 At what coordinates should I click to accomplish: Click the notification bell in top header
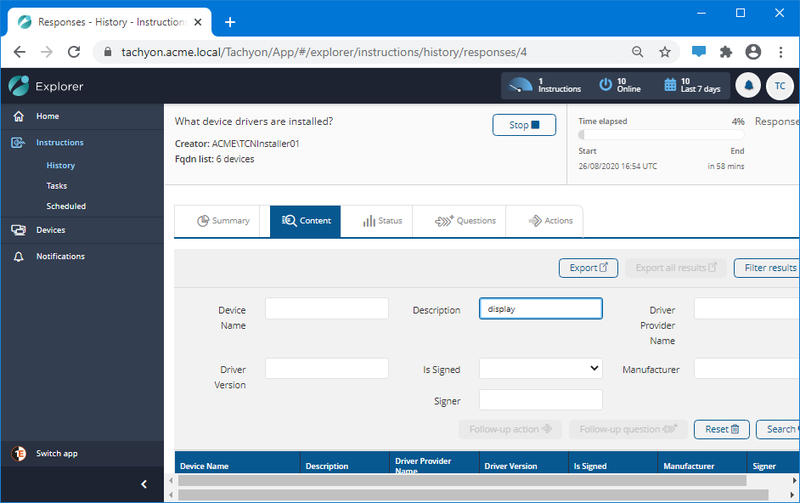[748, 86]
